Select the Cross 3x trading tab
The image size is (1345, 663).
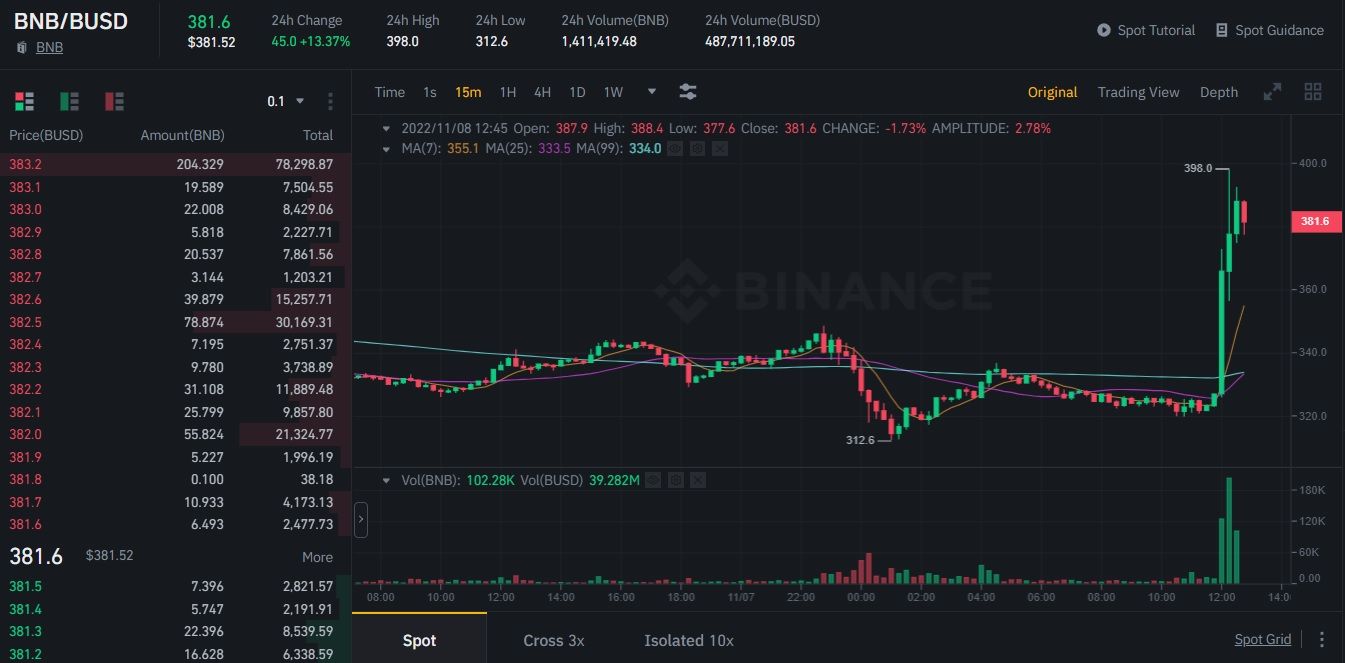pos(554,640)
